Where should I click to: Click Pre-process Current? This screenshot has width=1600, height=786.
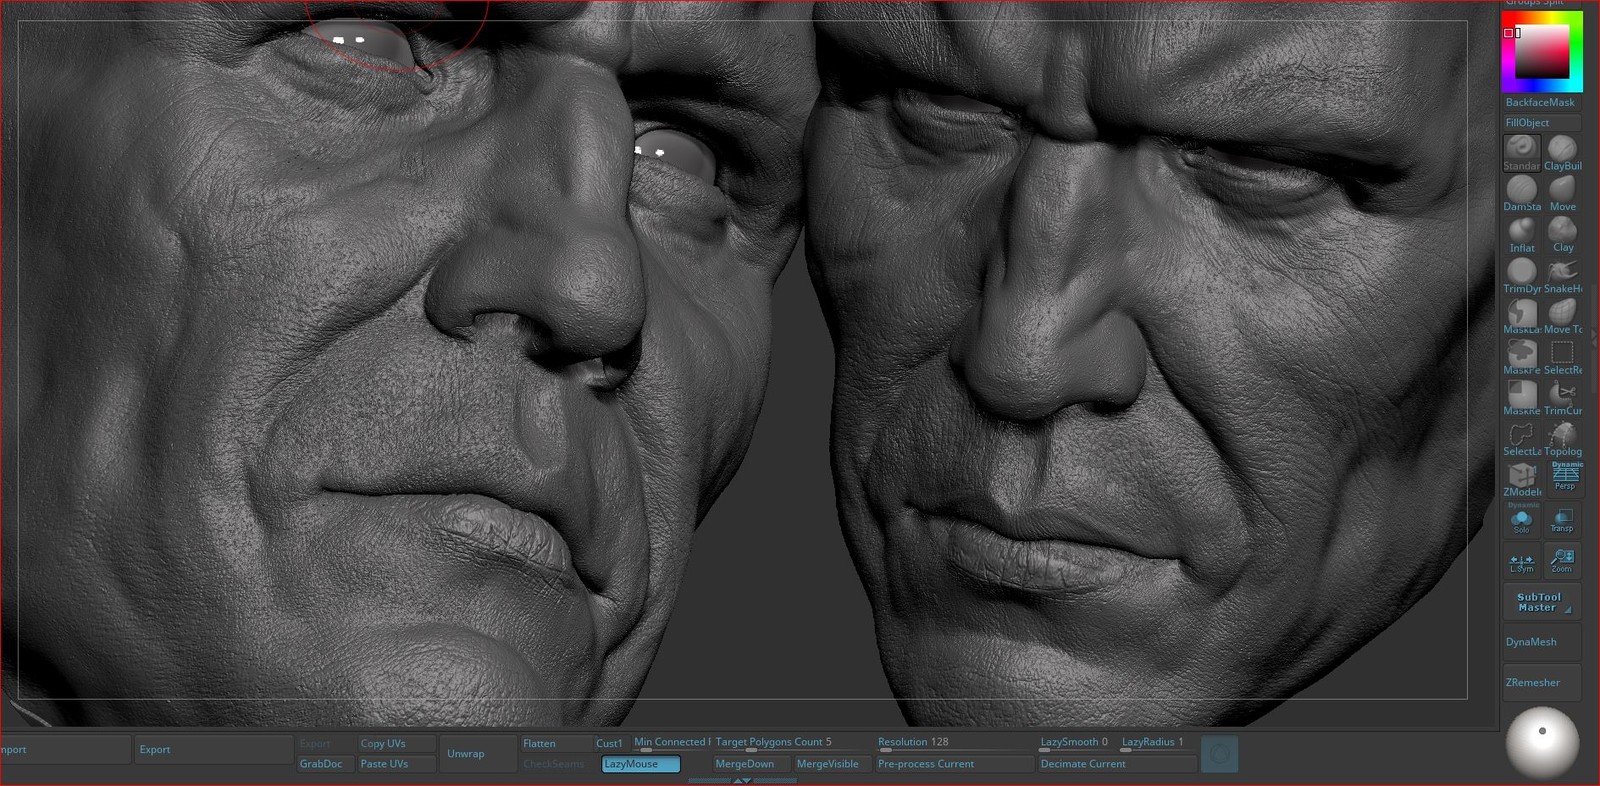pyautogui.click(x=954, y=764)
